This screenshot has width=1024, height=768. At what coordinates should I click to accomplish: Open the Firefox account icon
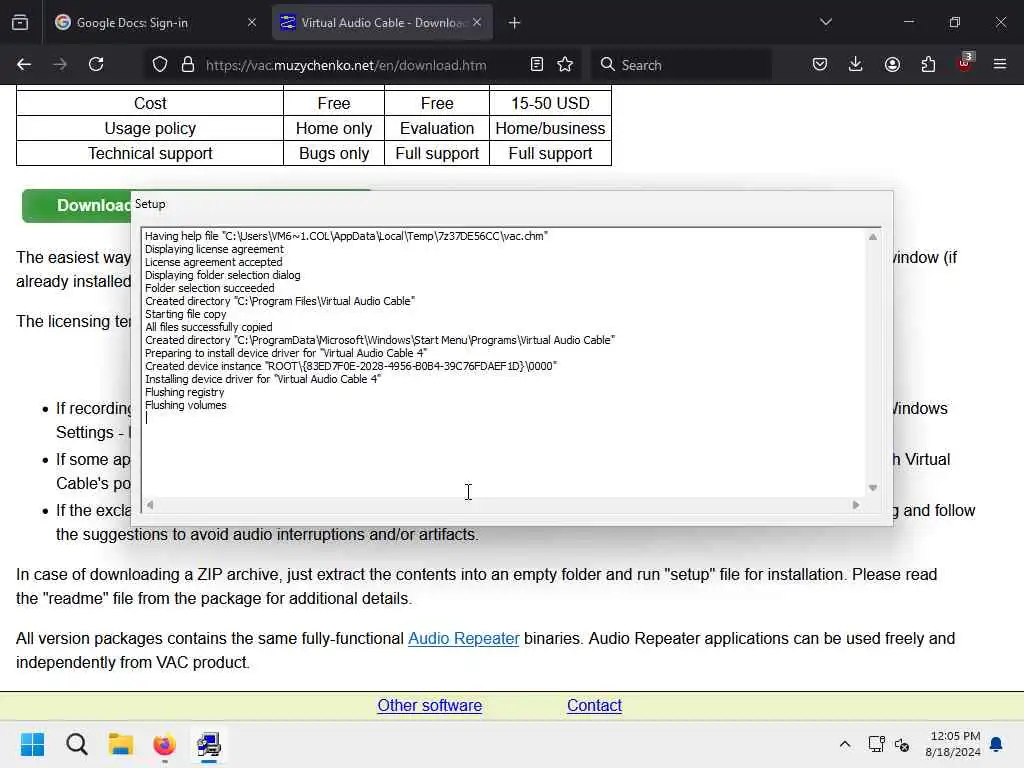892,64
